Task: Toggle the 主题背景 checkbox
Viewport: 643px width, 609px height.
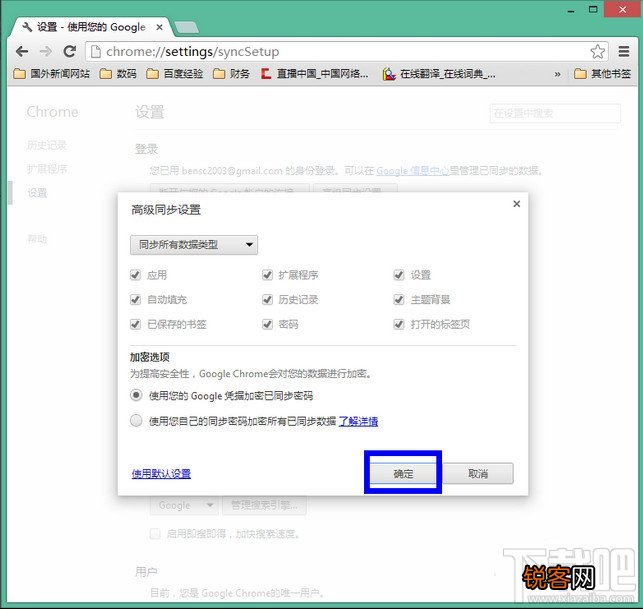Action: [x=399, y=299]
